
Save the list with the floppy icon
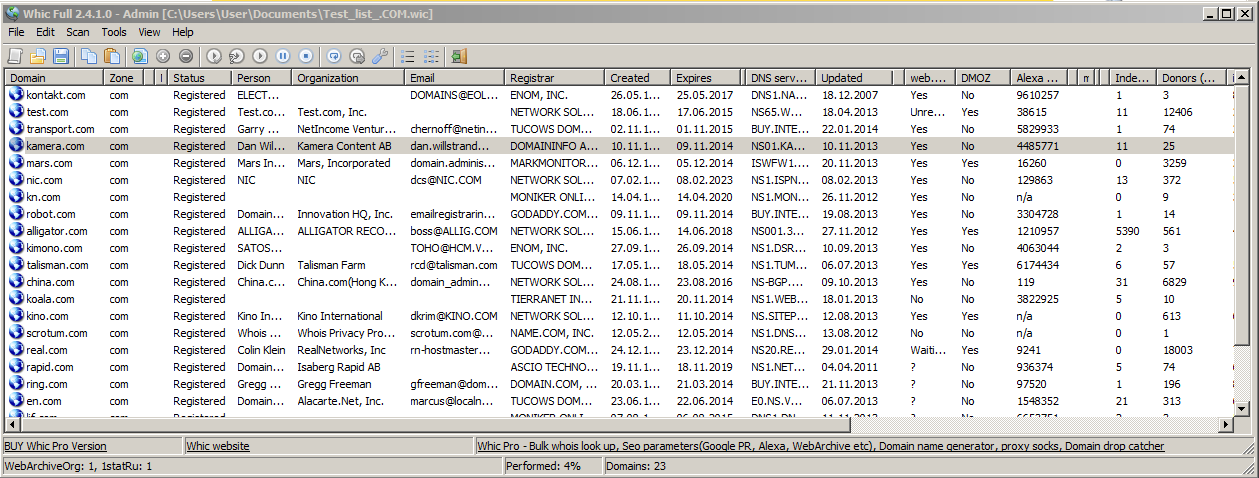coord(61,56)
